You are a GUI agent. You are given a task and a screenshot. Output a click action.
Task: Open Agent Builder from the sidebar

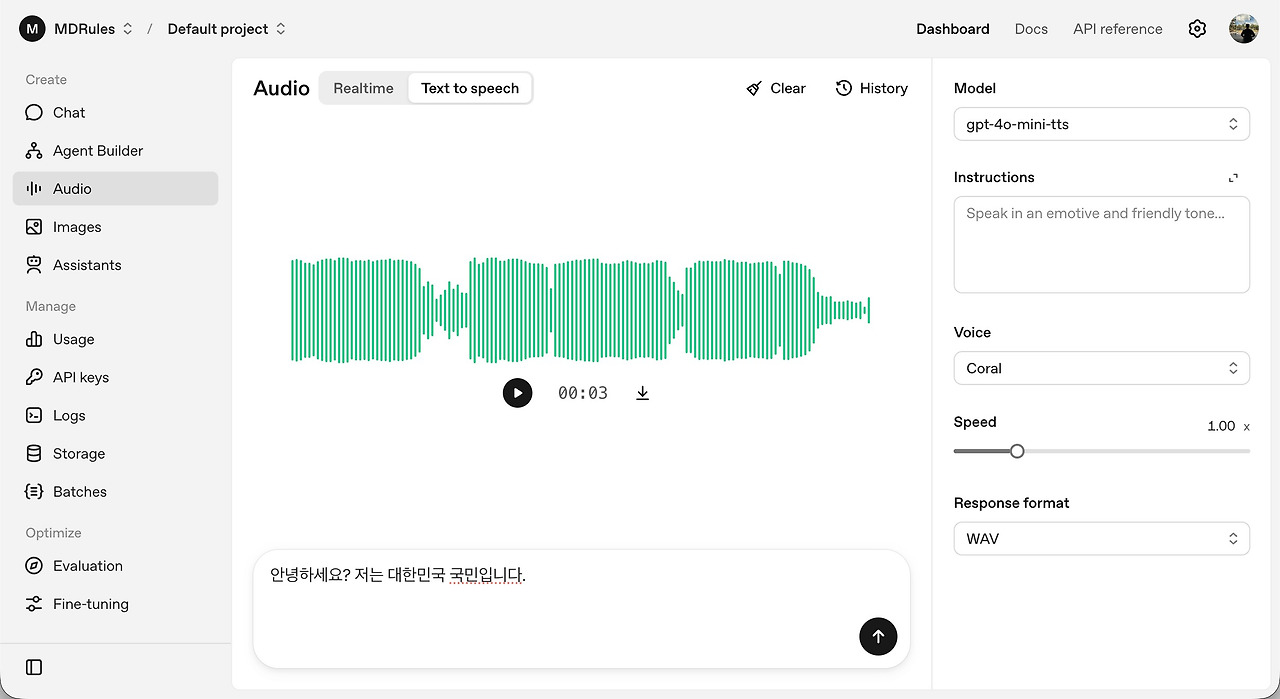[115, 151]
